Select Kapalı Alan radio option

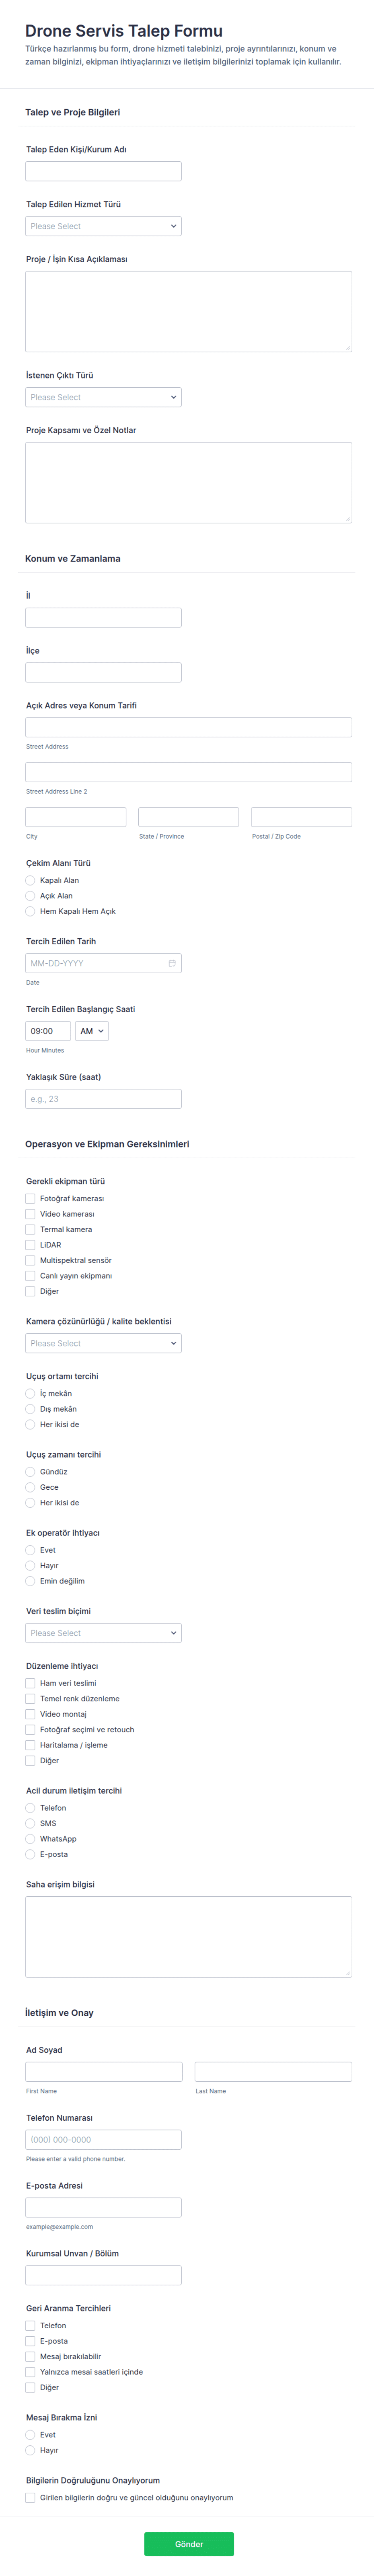[30, 880]
